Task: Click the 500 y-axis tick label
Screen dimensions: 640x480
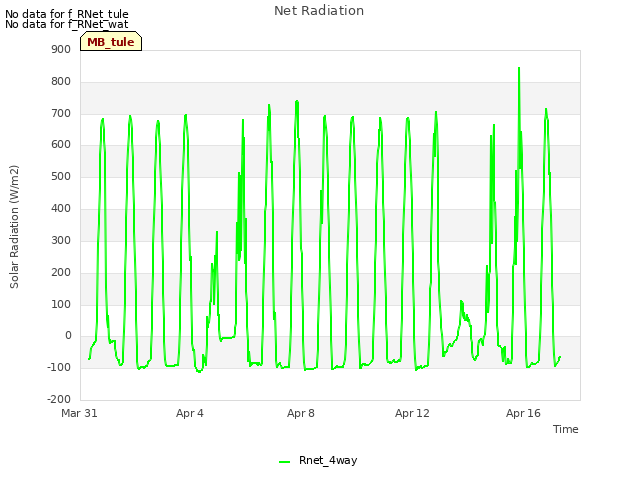Action: [x=61, y=177]
